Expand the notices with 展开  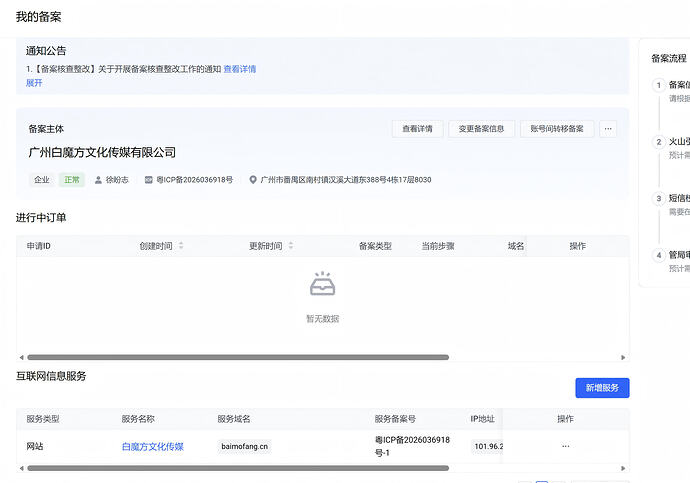pos(34,83)
